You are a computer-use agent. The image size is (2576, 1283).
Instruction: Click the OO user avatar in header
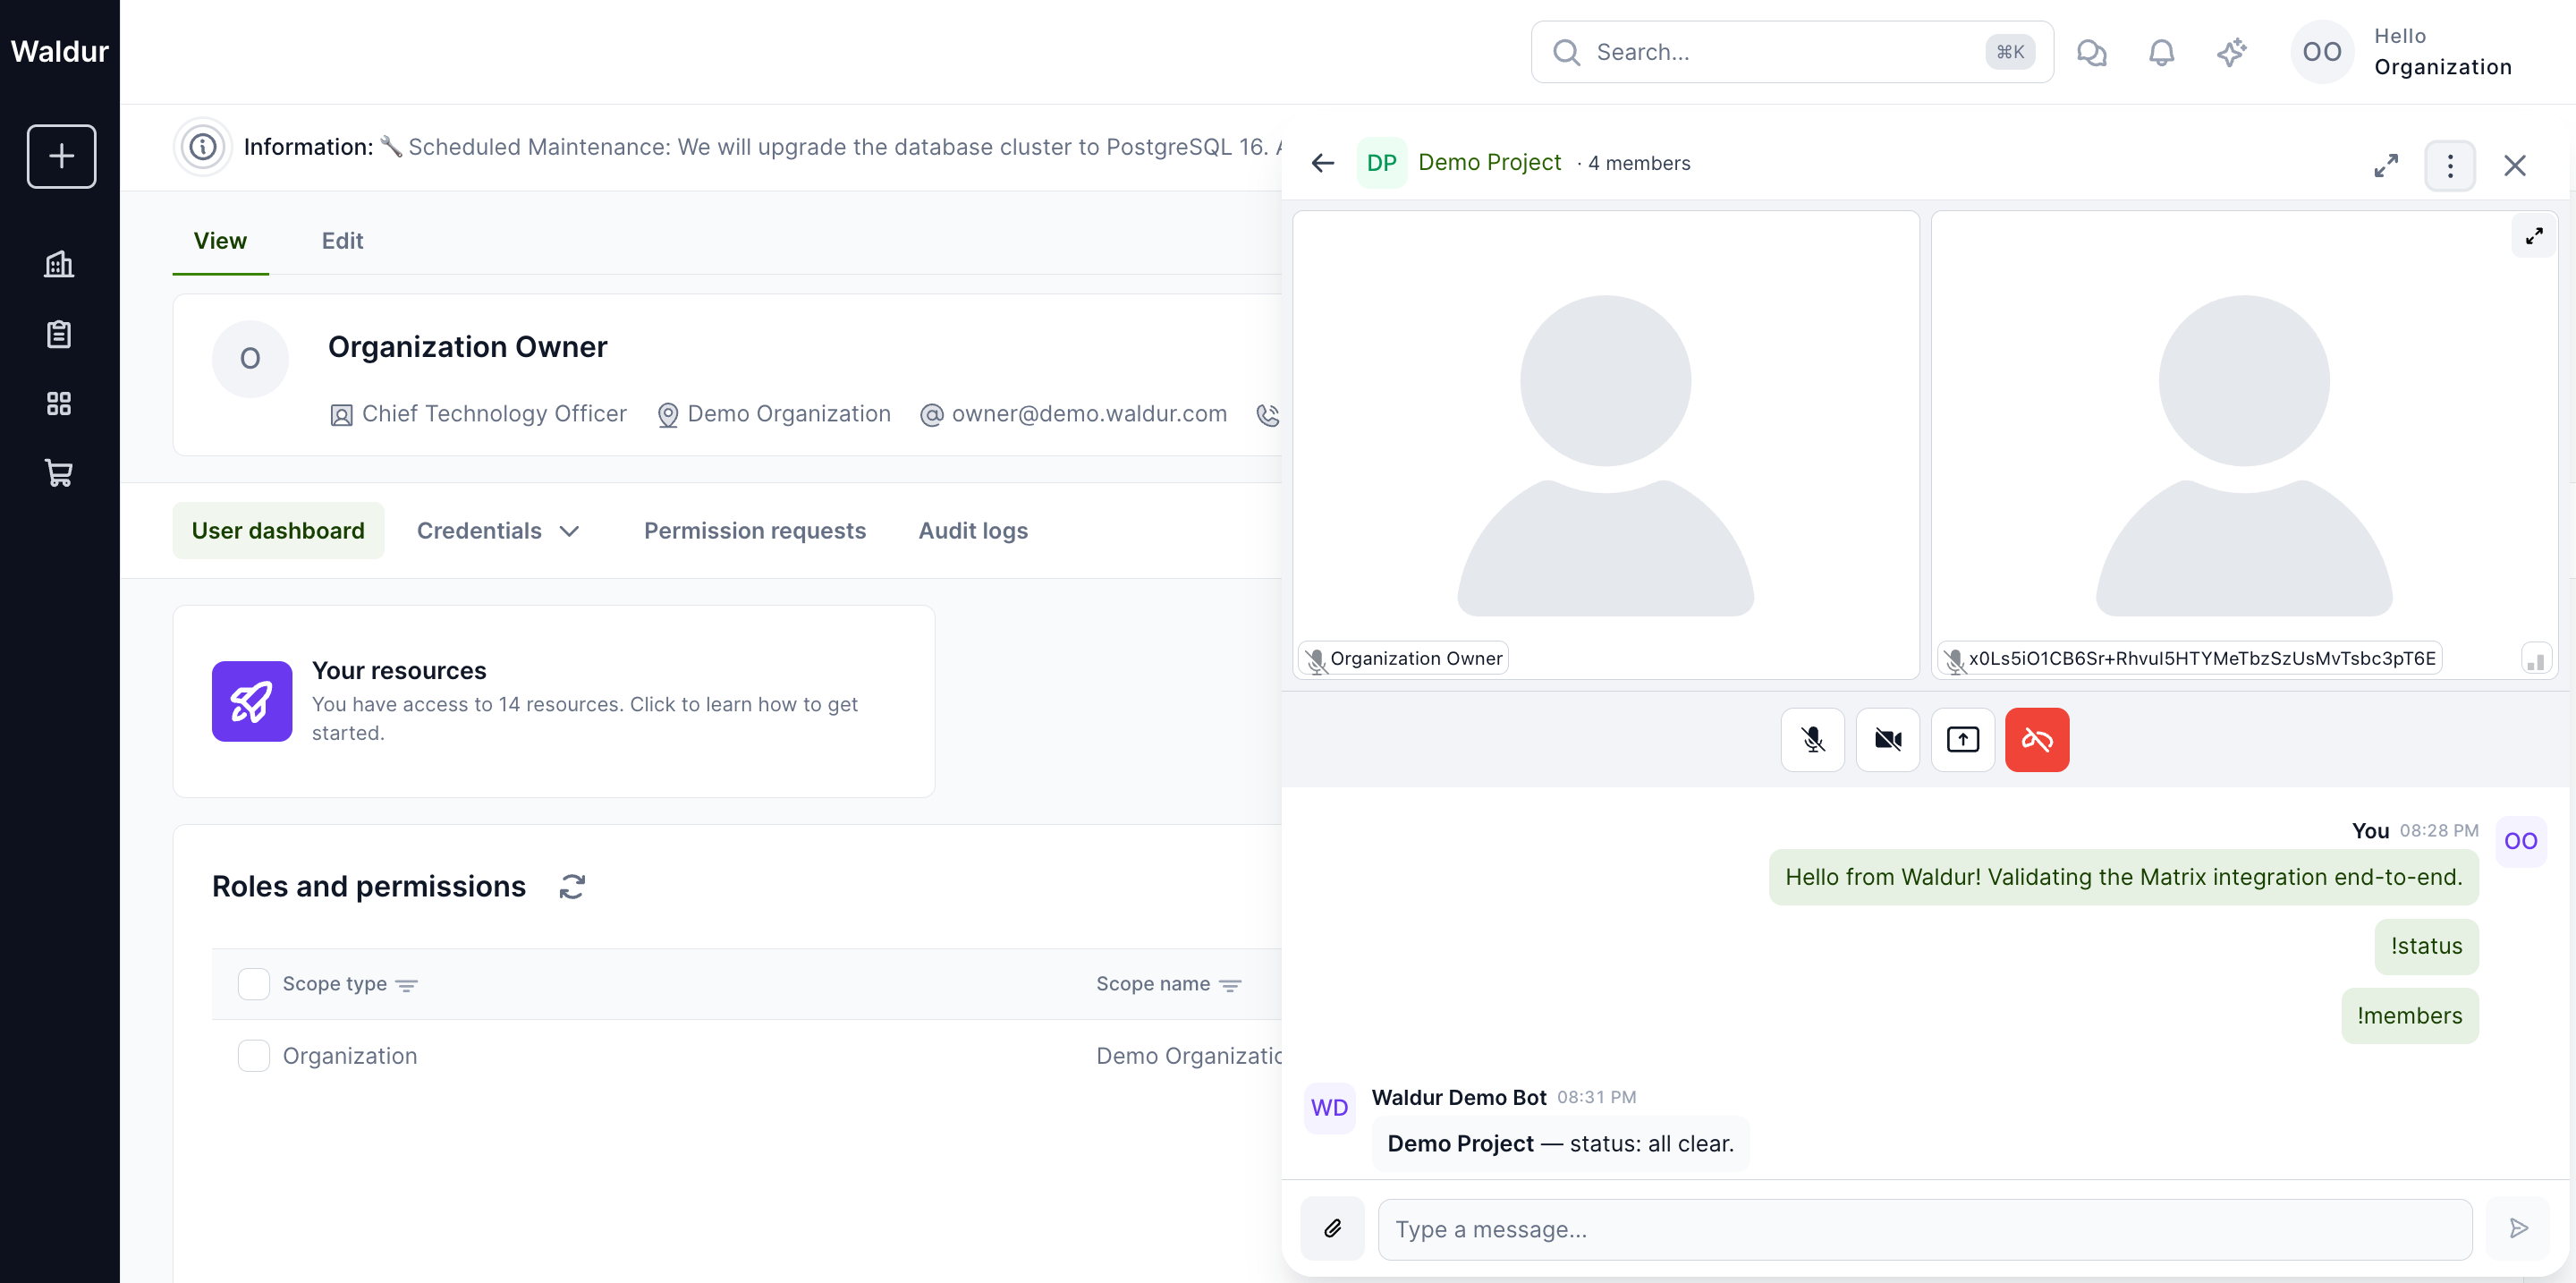2322,52
